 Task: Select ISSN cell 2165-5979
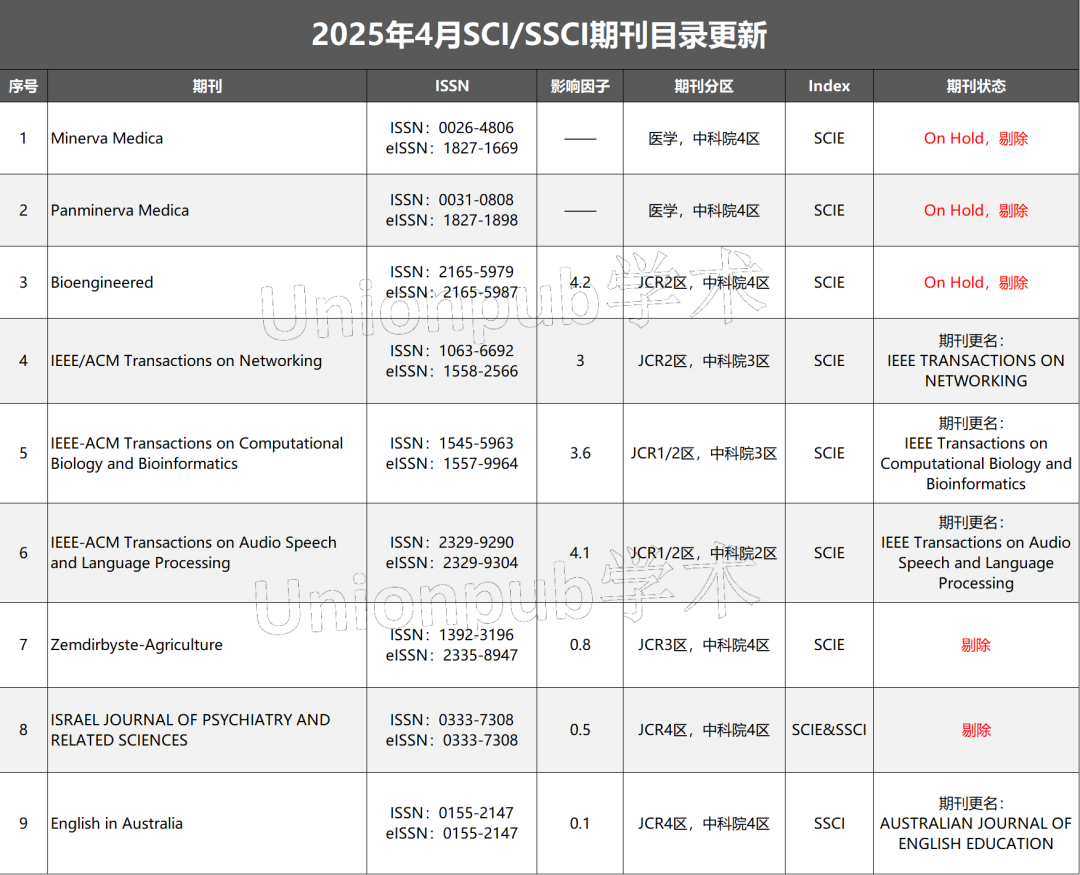tap(452, 282)
